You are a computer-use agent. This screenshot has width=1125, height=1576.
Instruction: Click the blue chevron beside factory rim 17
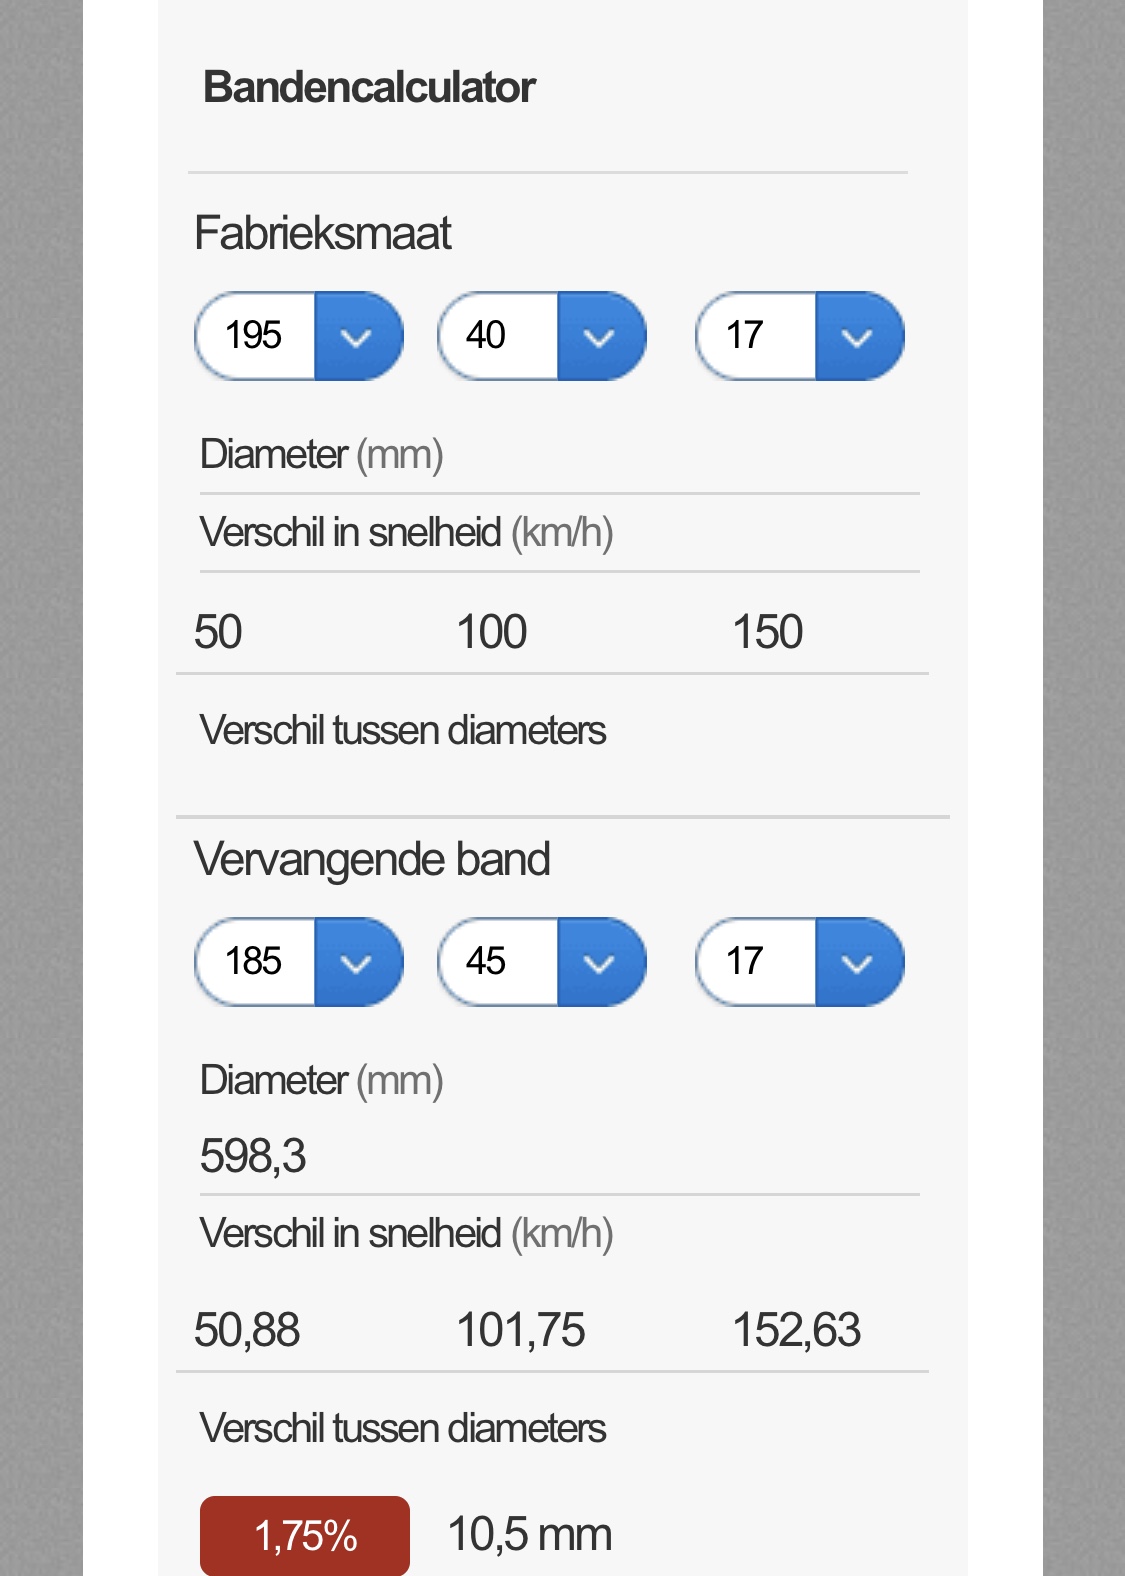click(x=857, y=337)
